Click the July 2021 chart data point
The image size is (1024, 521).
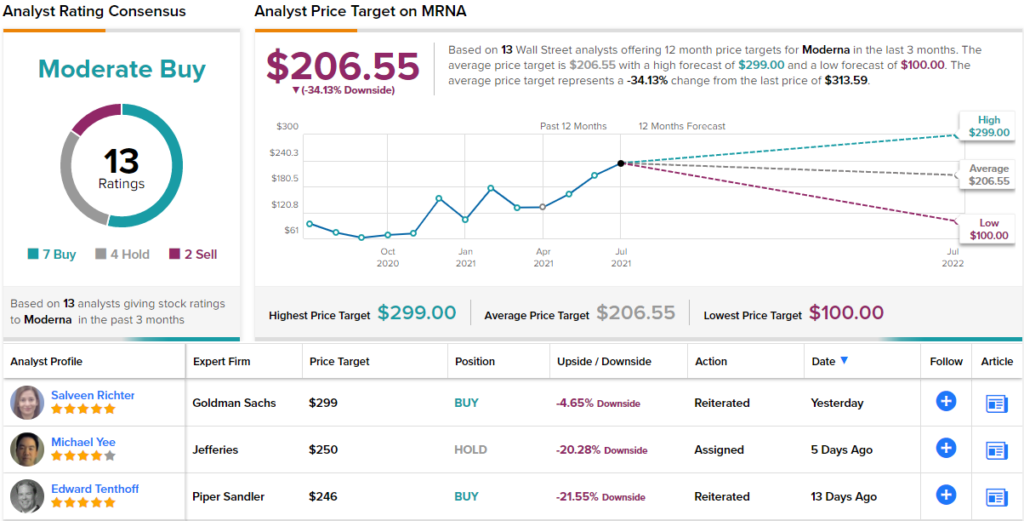tap(620, 163)
